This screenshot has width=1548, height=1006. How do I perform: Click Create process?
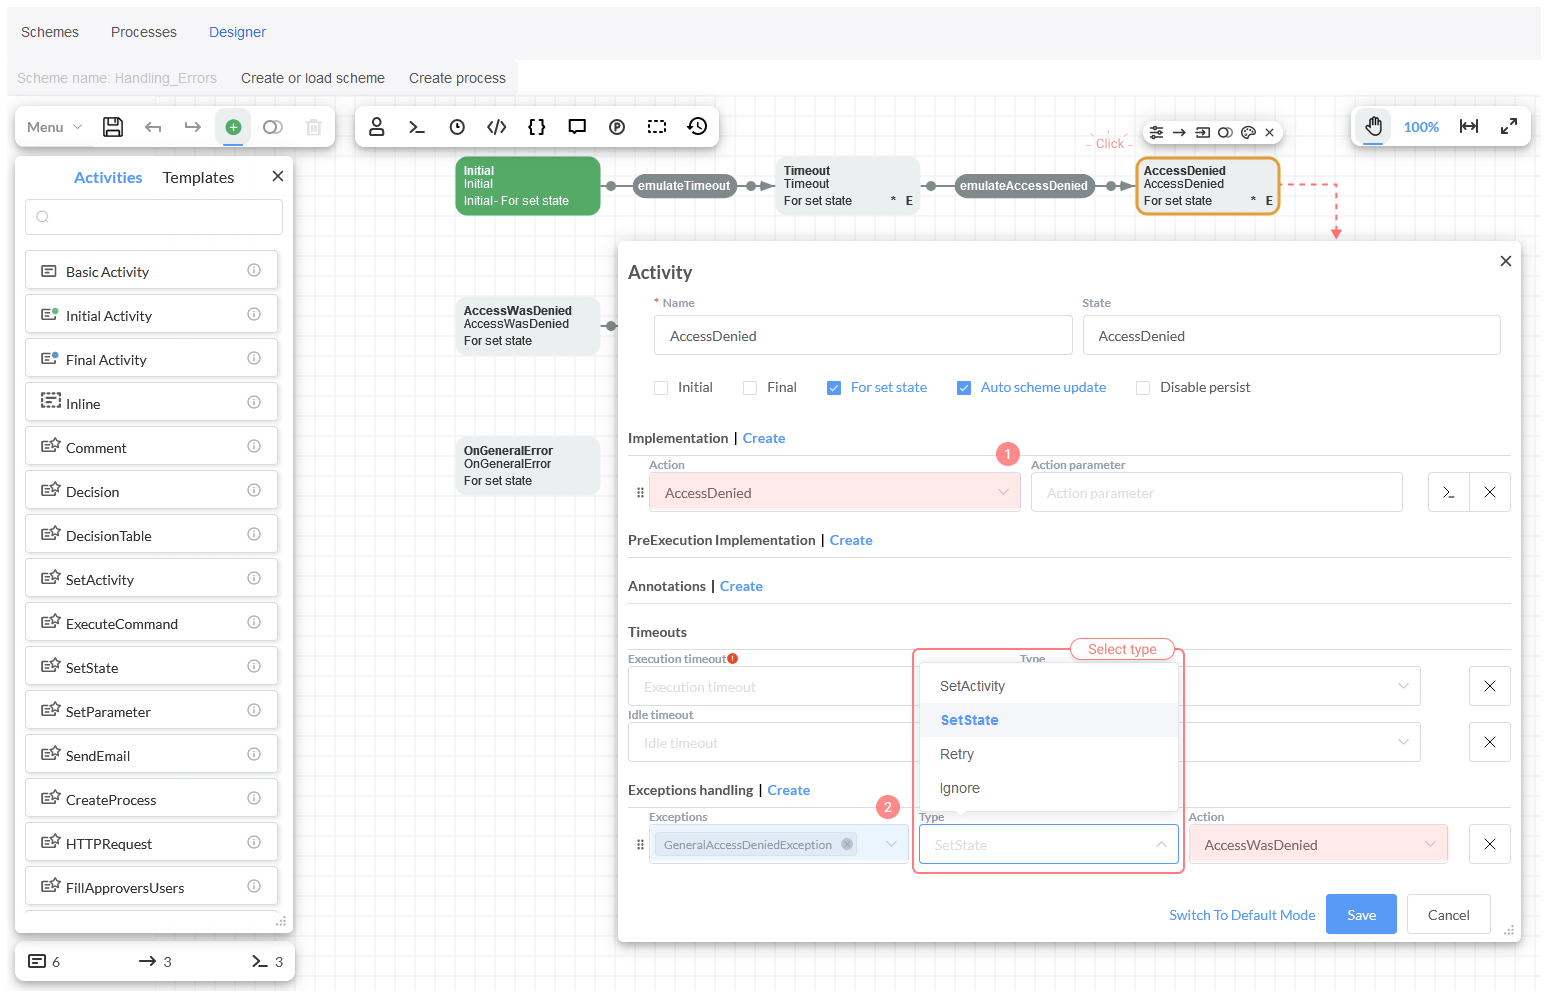point(457,78)
